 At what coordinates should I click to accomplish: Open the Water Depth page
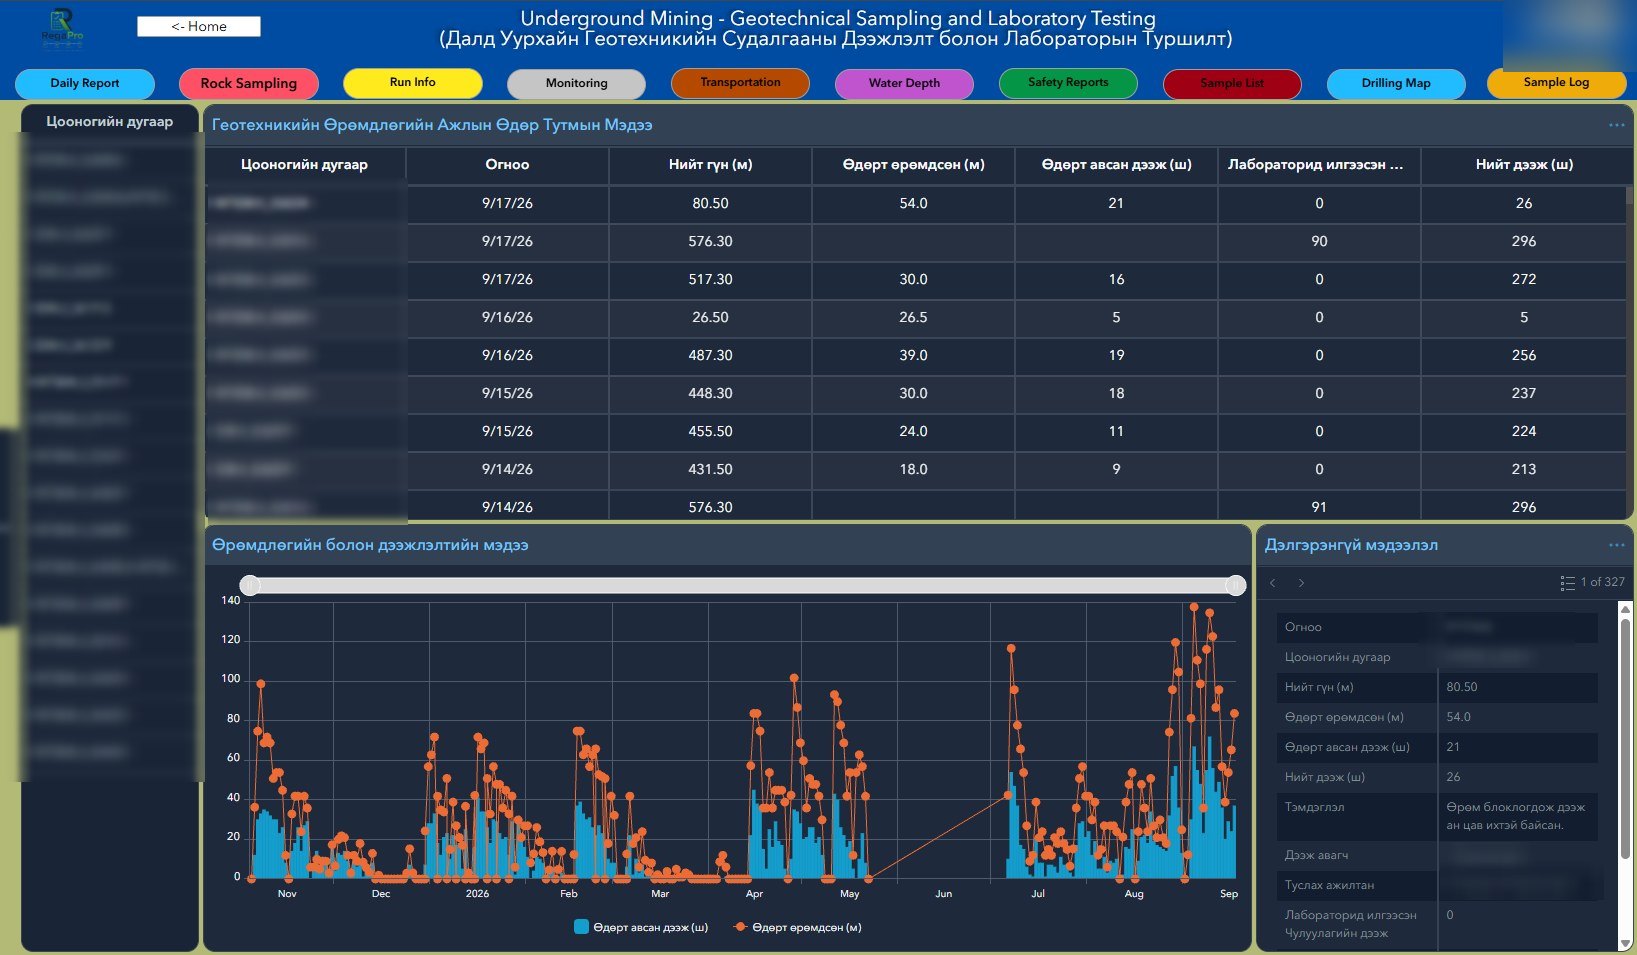(x=905, y=83)
